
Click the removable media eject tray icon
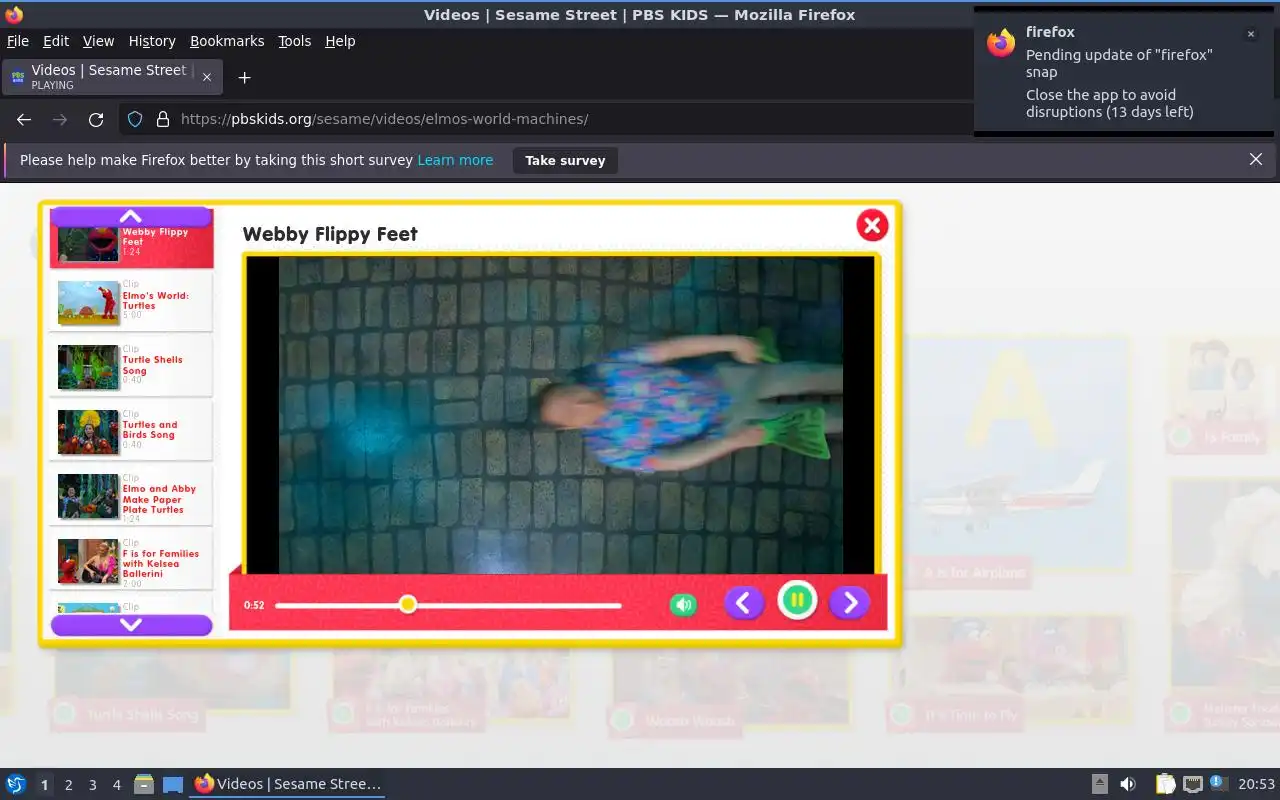click(x=1099, y=784)
